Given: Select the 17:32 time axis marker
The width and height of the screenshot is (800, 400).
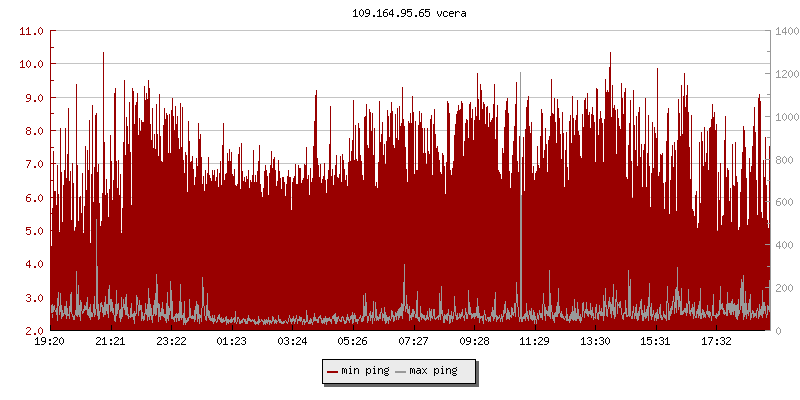Looking at the screenshot, I should pos(717,342).
